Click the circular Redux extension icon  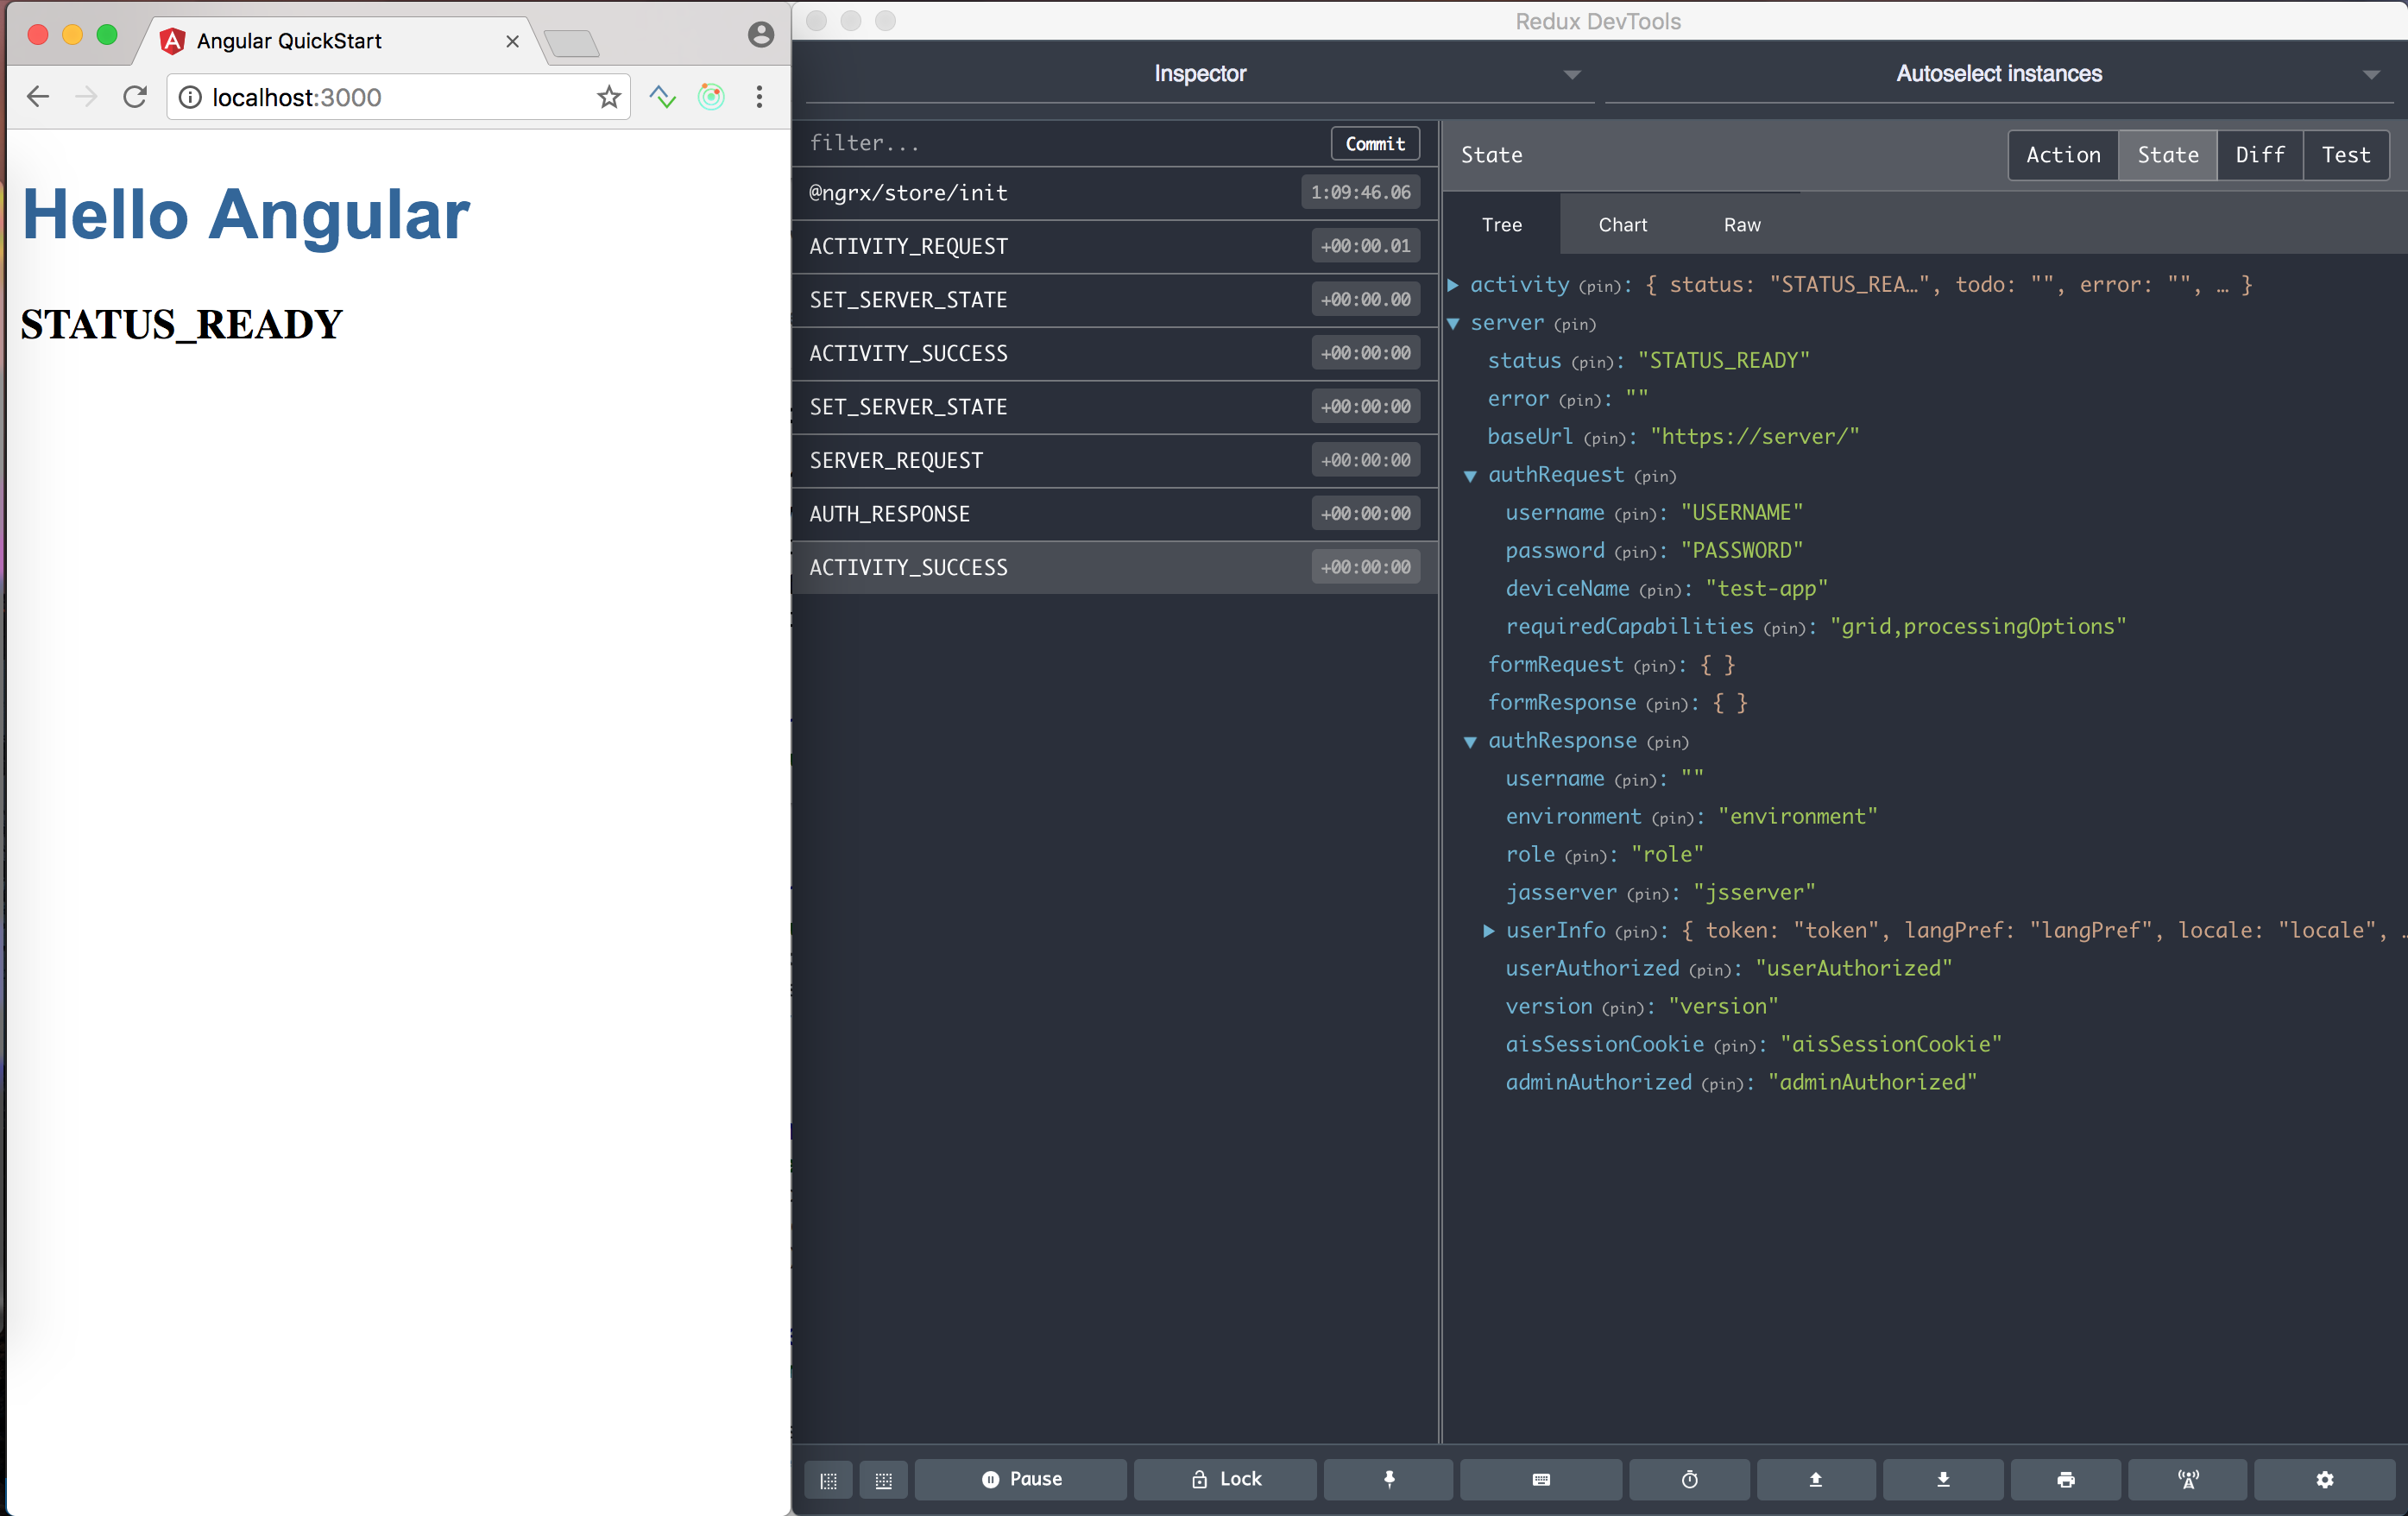tap(711, 97)
